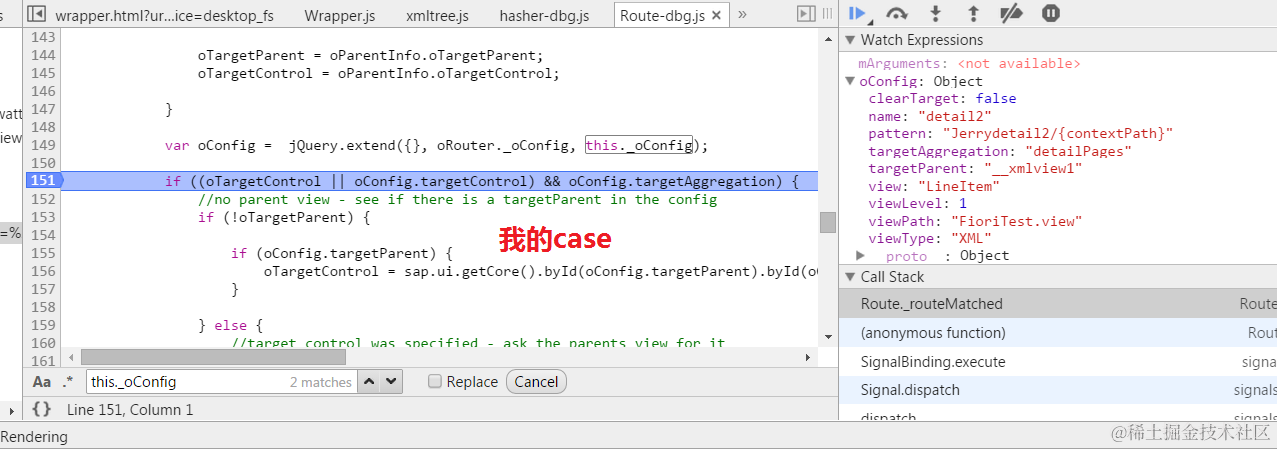Select SignalBinding.execute stack frame
The image size is (1277, 449).
[1058, 362]
